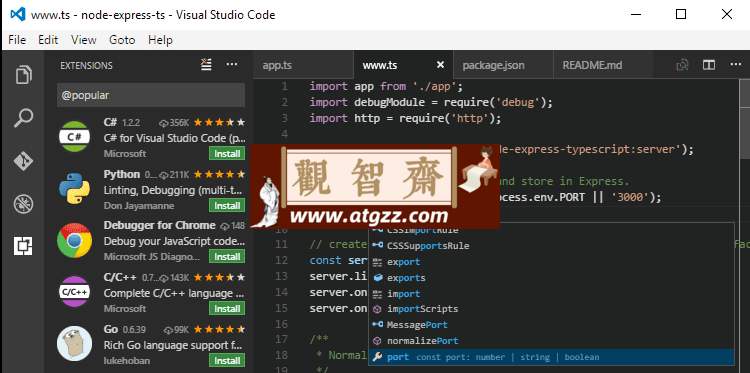
Task: Switch to the app.ts tab
Action: click(303, 65)
